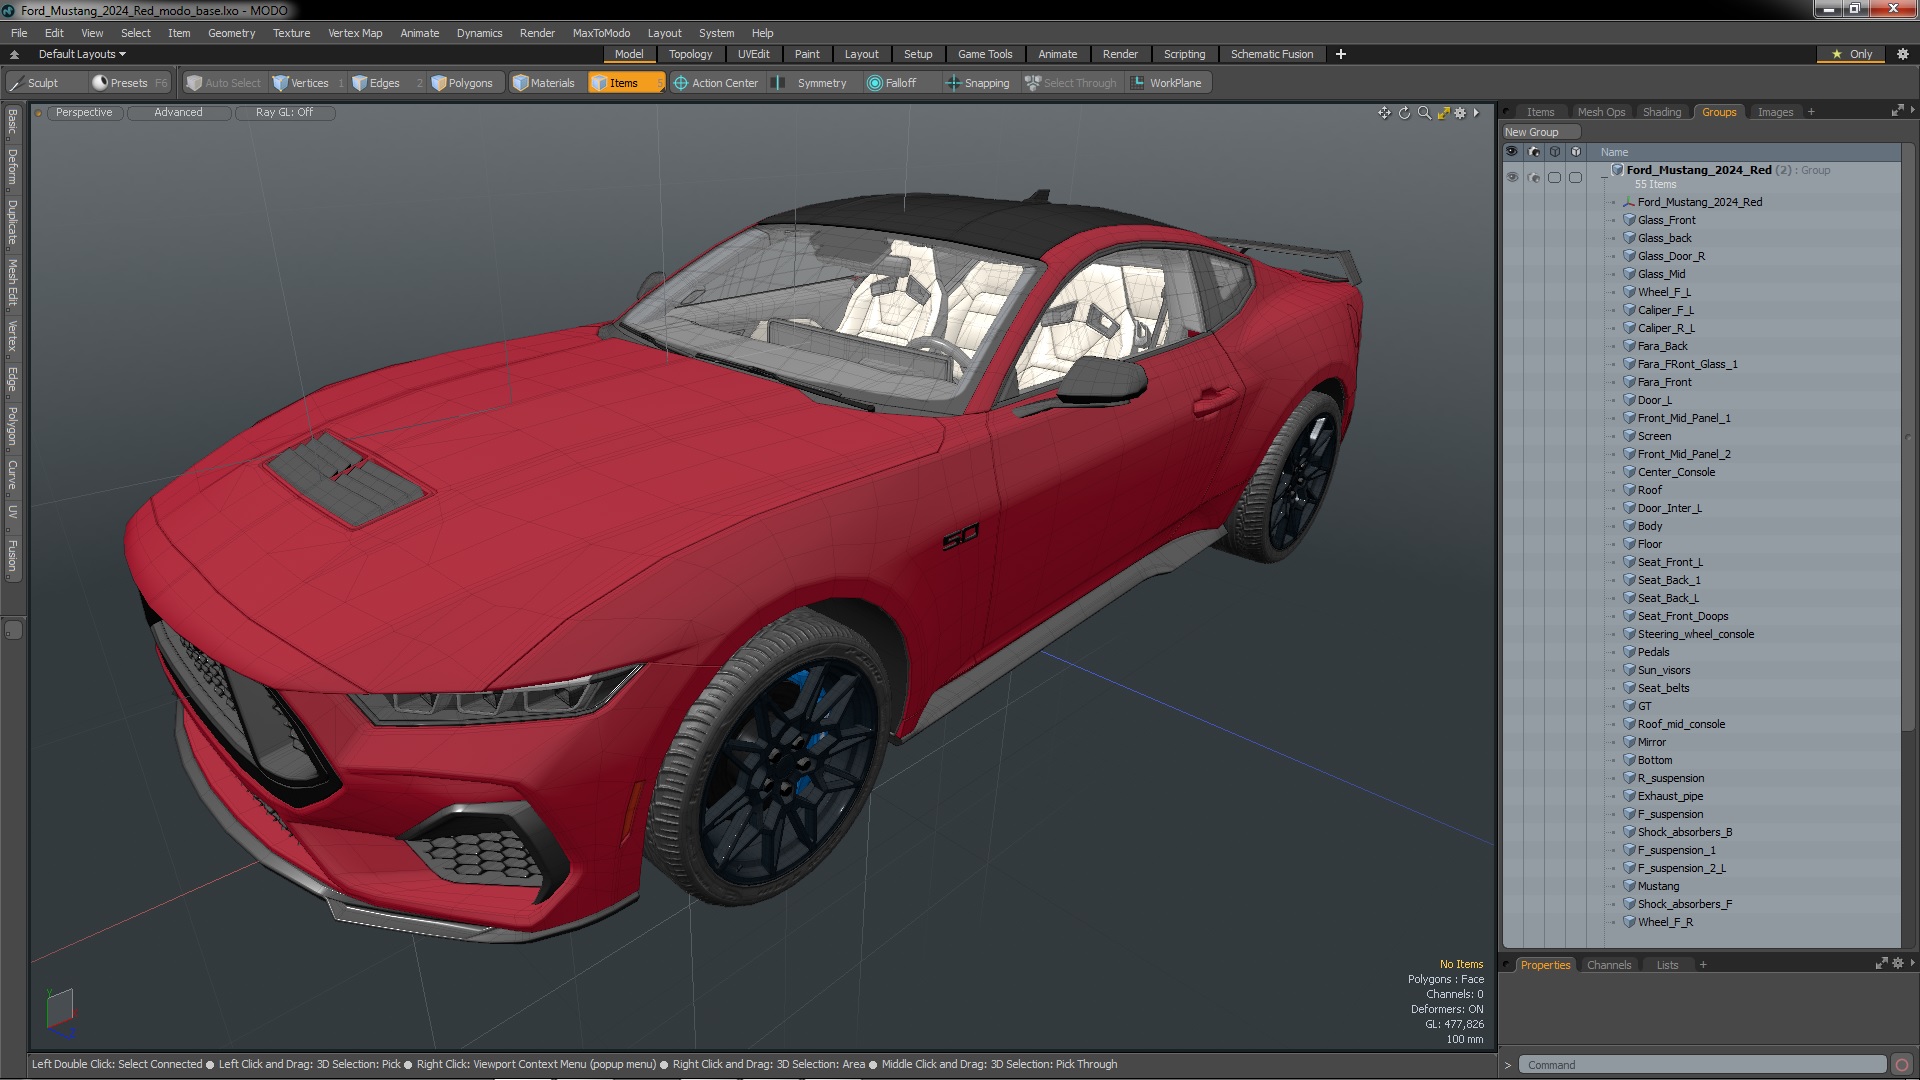Open the Deform vertical tool tab
1920x1080 pixels.
coord(12,167)
